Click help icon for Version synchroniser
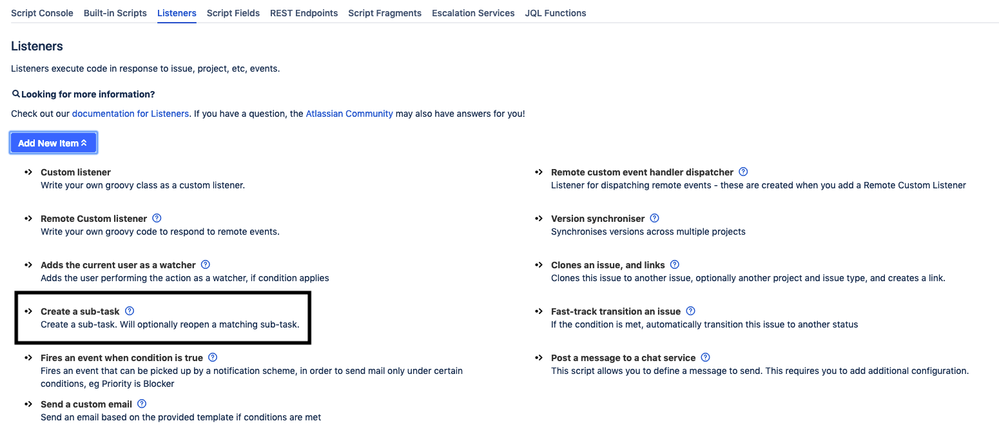 point(655,218)
